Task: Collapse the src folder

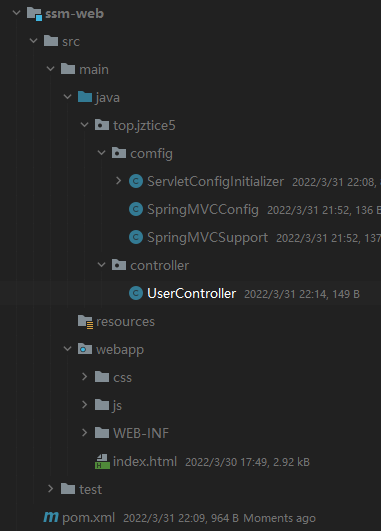Action: (x=33, y=41)
